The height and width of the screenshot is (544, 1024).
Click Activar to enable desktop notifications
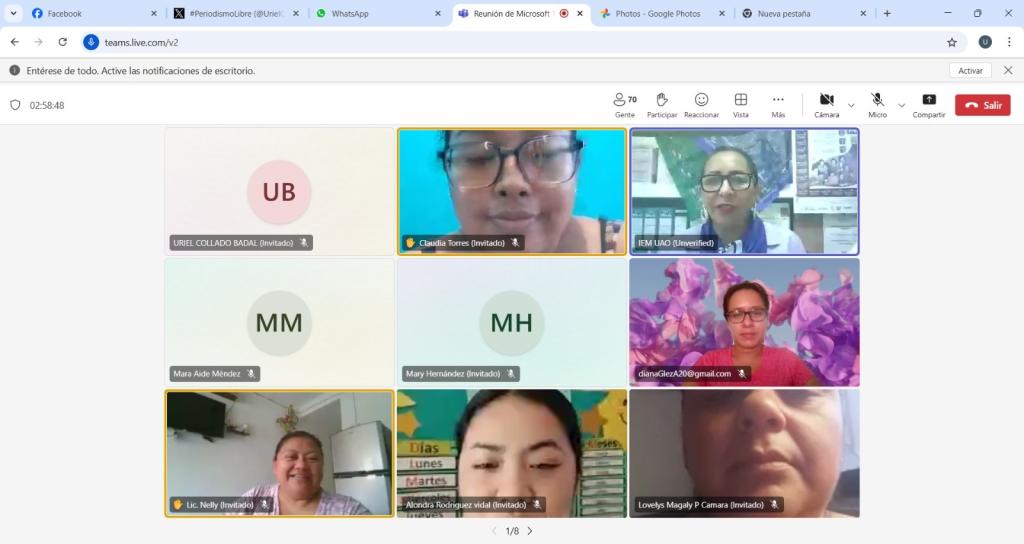tap(970, 71)
